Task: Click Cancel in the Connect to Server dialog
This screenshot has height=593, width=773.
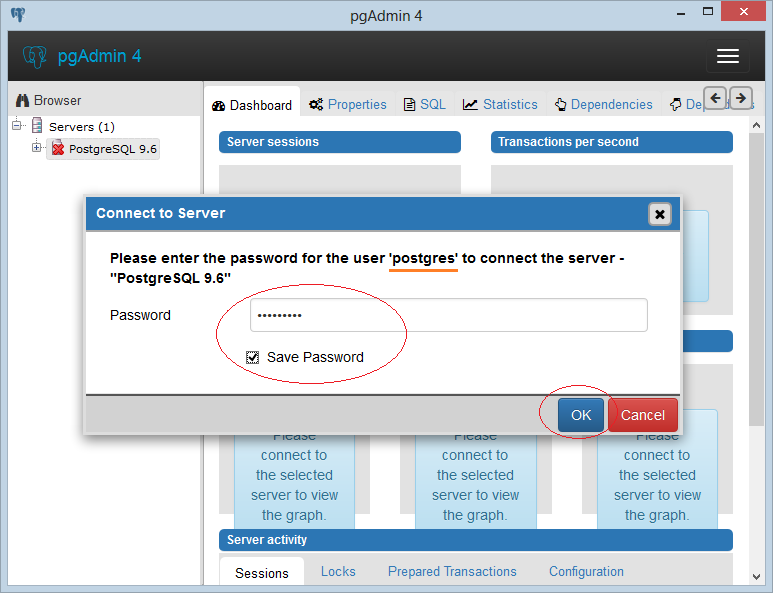Action: 642,415
